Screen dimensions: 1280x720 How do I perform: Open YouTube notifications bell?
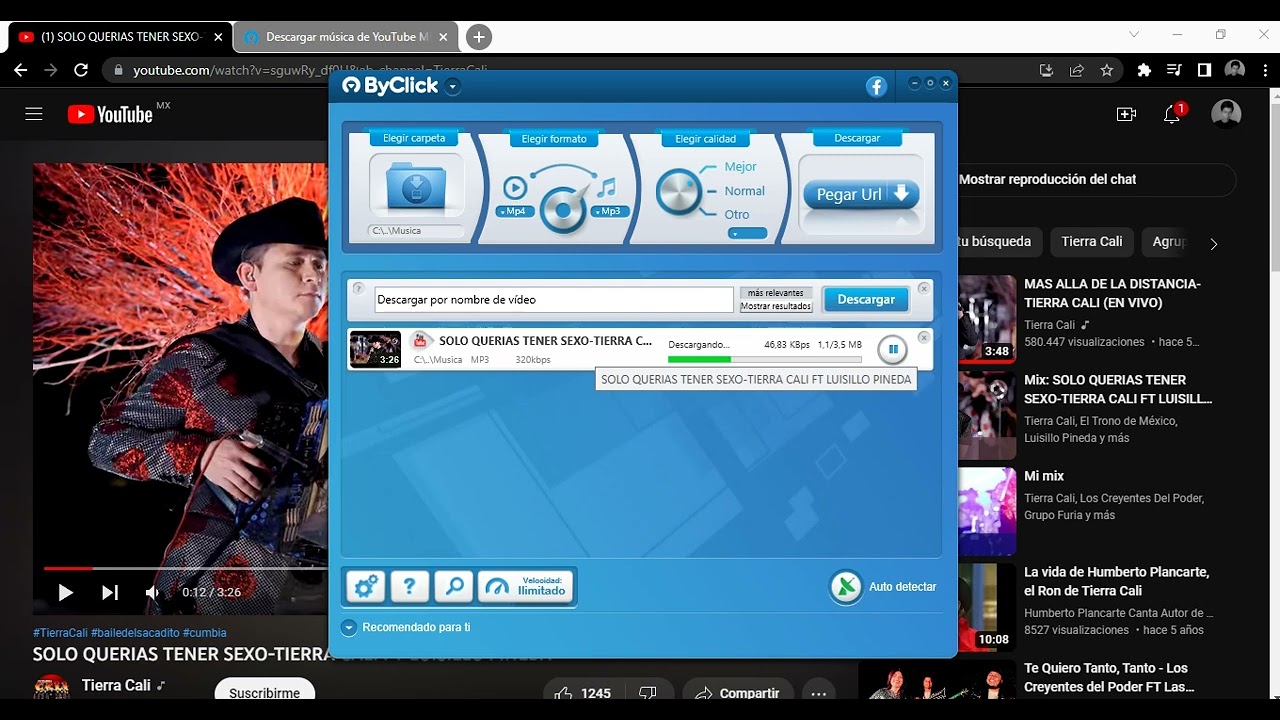point(1172,114)
